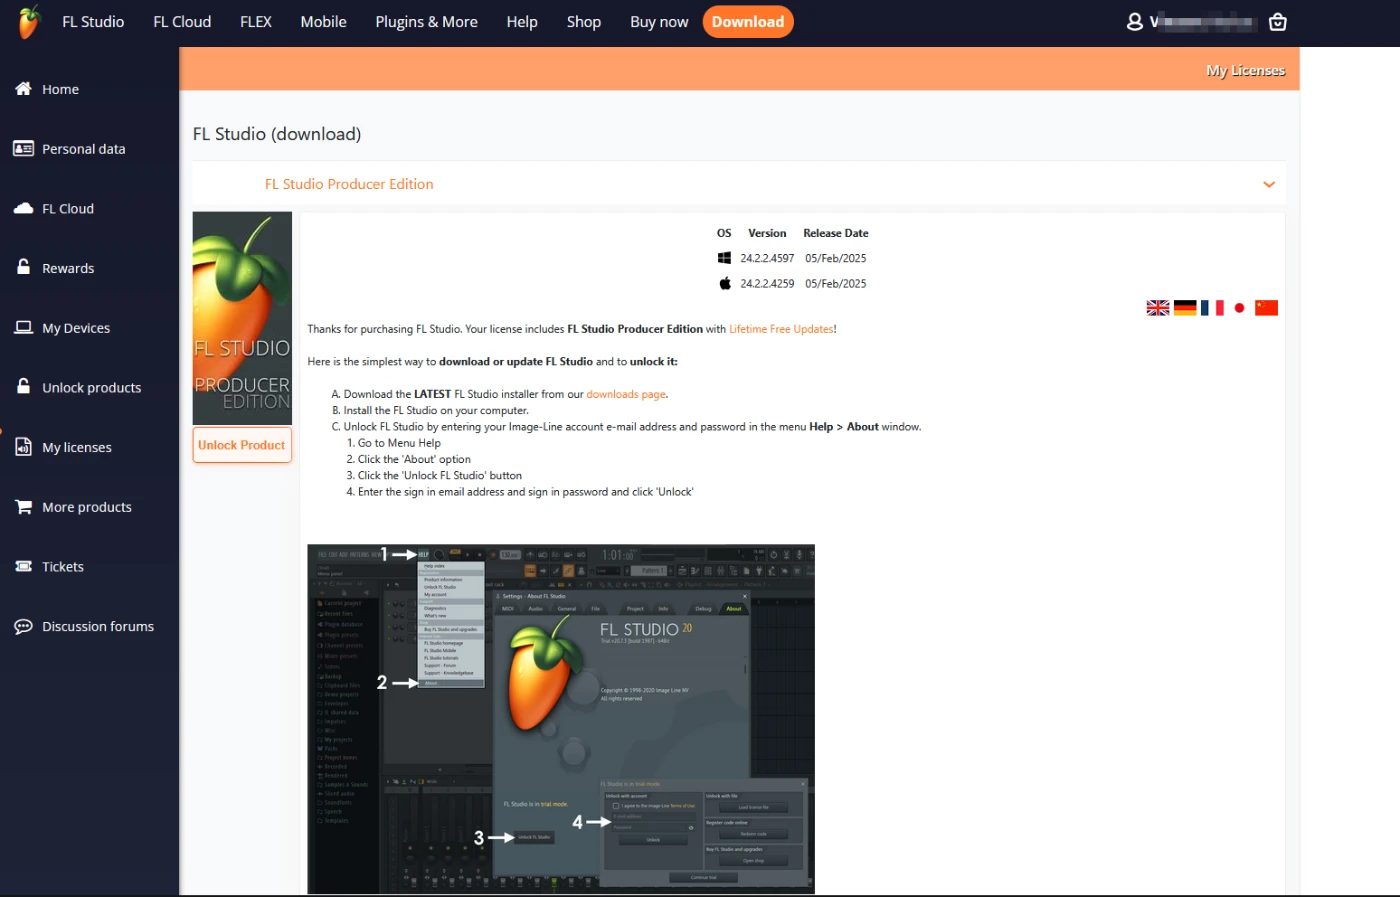This screenshot has width=1400, height=897.
Task: Switch language with the German flag
Action: click(x=1185, y=308)
